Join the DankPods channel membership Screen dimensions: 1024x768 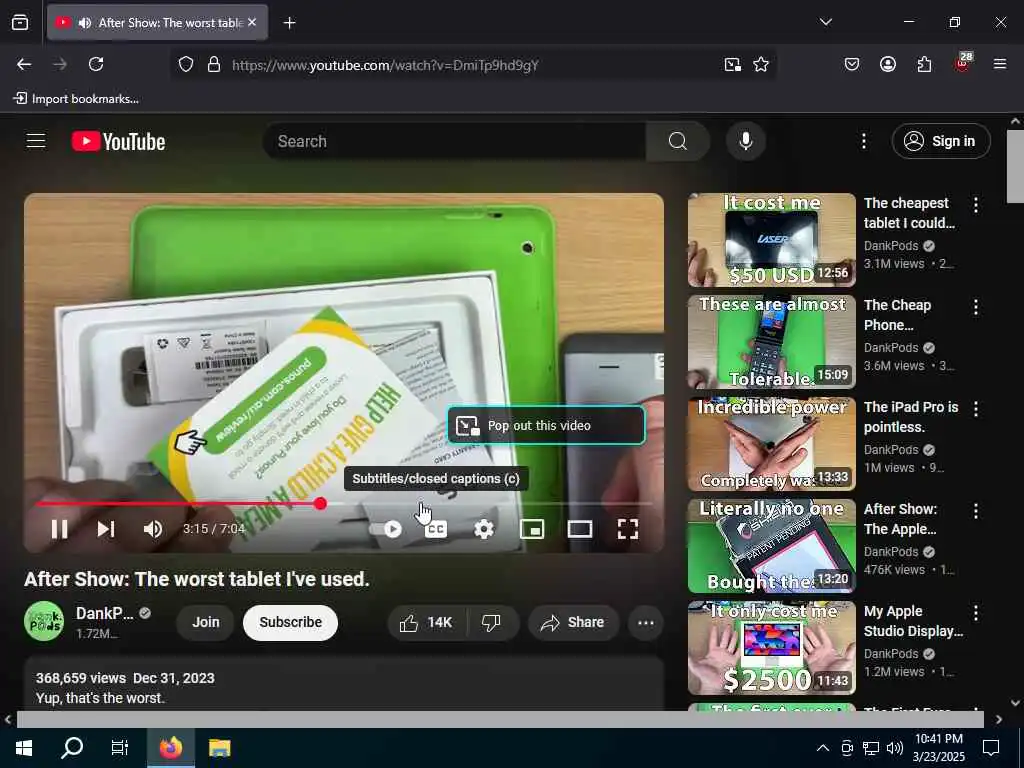click(x=206, y=622)
